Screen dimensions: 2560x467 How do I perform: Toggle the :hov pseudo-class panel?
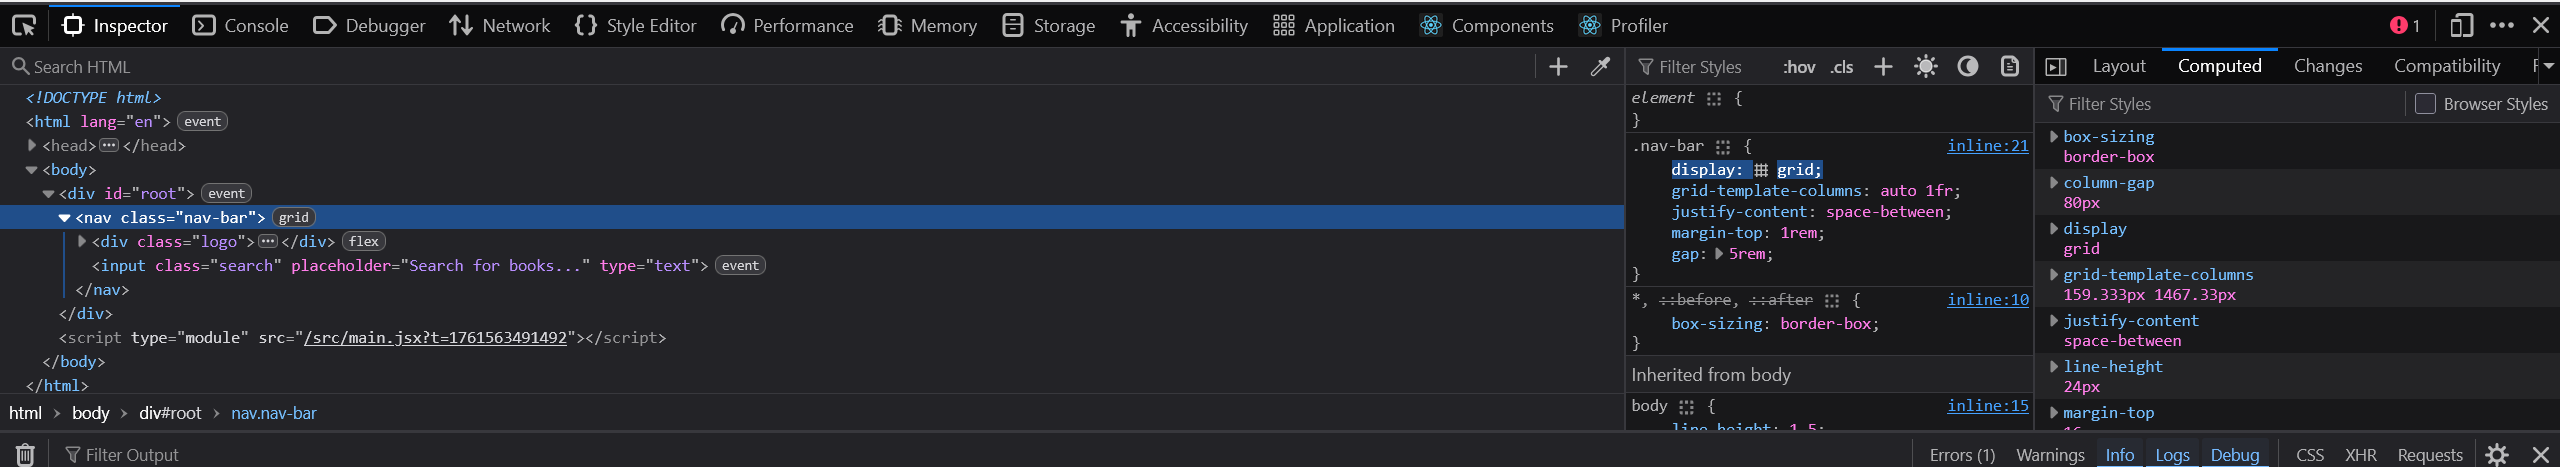pyautogui.click(x=1799, y=67)
